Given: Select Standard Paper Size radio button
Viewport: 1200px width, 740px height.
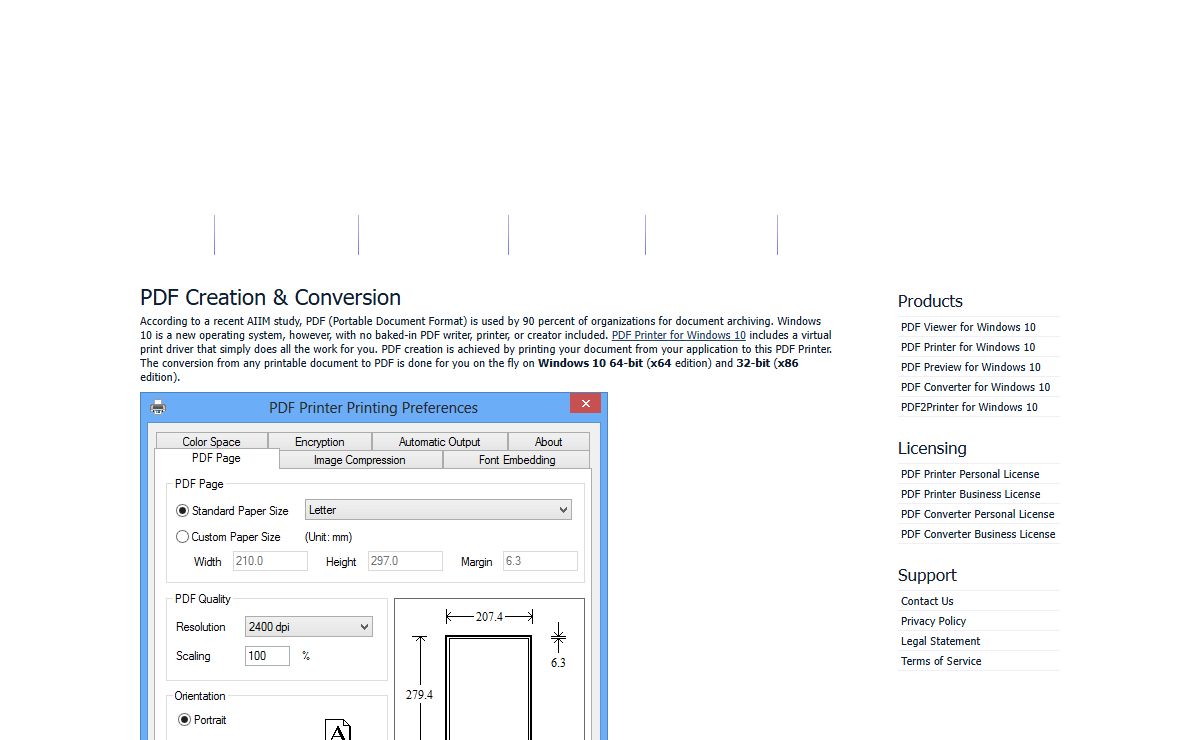Looking at the screenshot, I should tap(182, 510).
